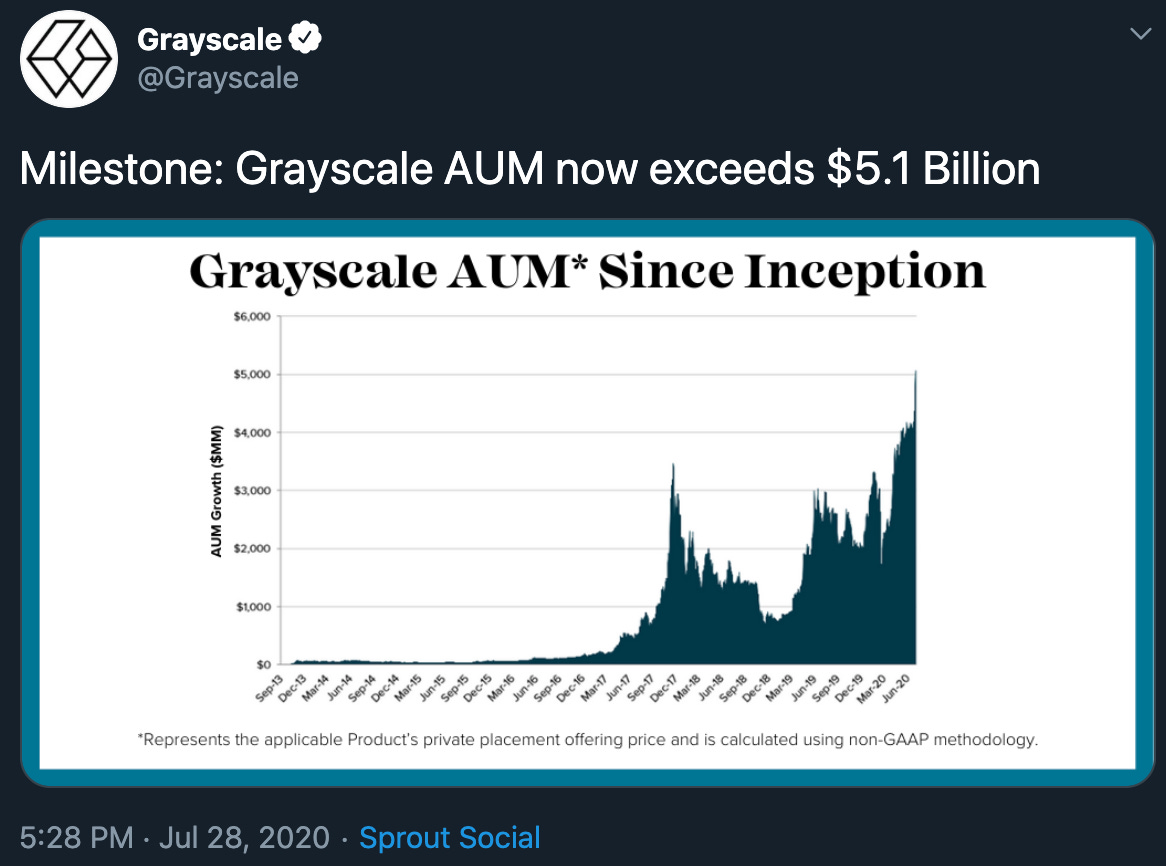Click the non-GAAP methodology footnote text
The image size is (1166, 866).
587,740
